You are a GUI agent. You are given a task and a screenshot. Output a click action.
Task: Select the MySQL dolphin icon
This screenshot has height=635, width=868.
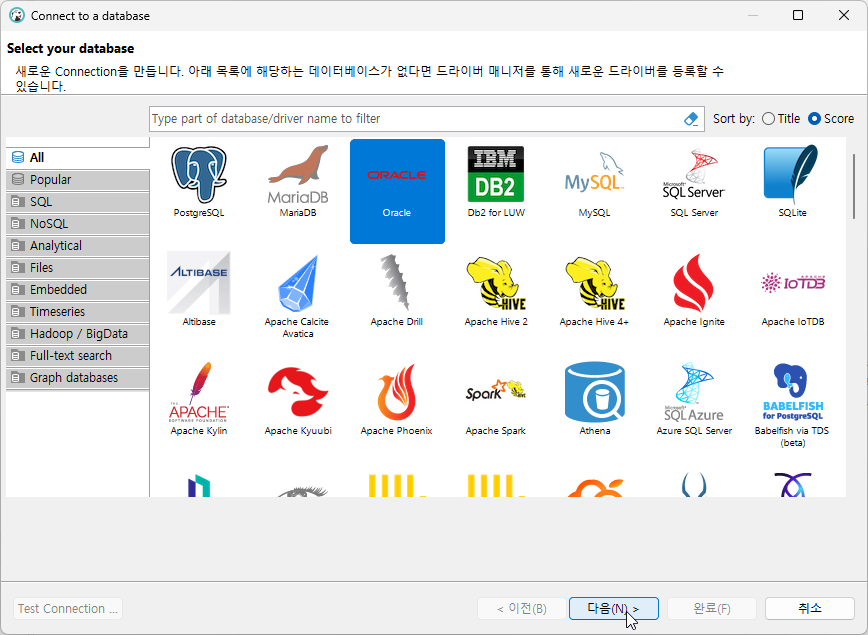point(594,174)
